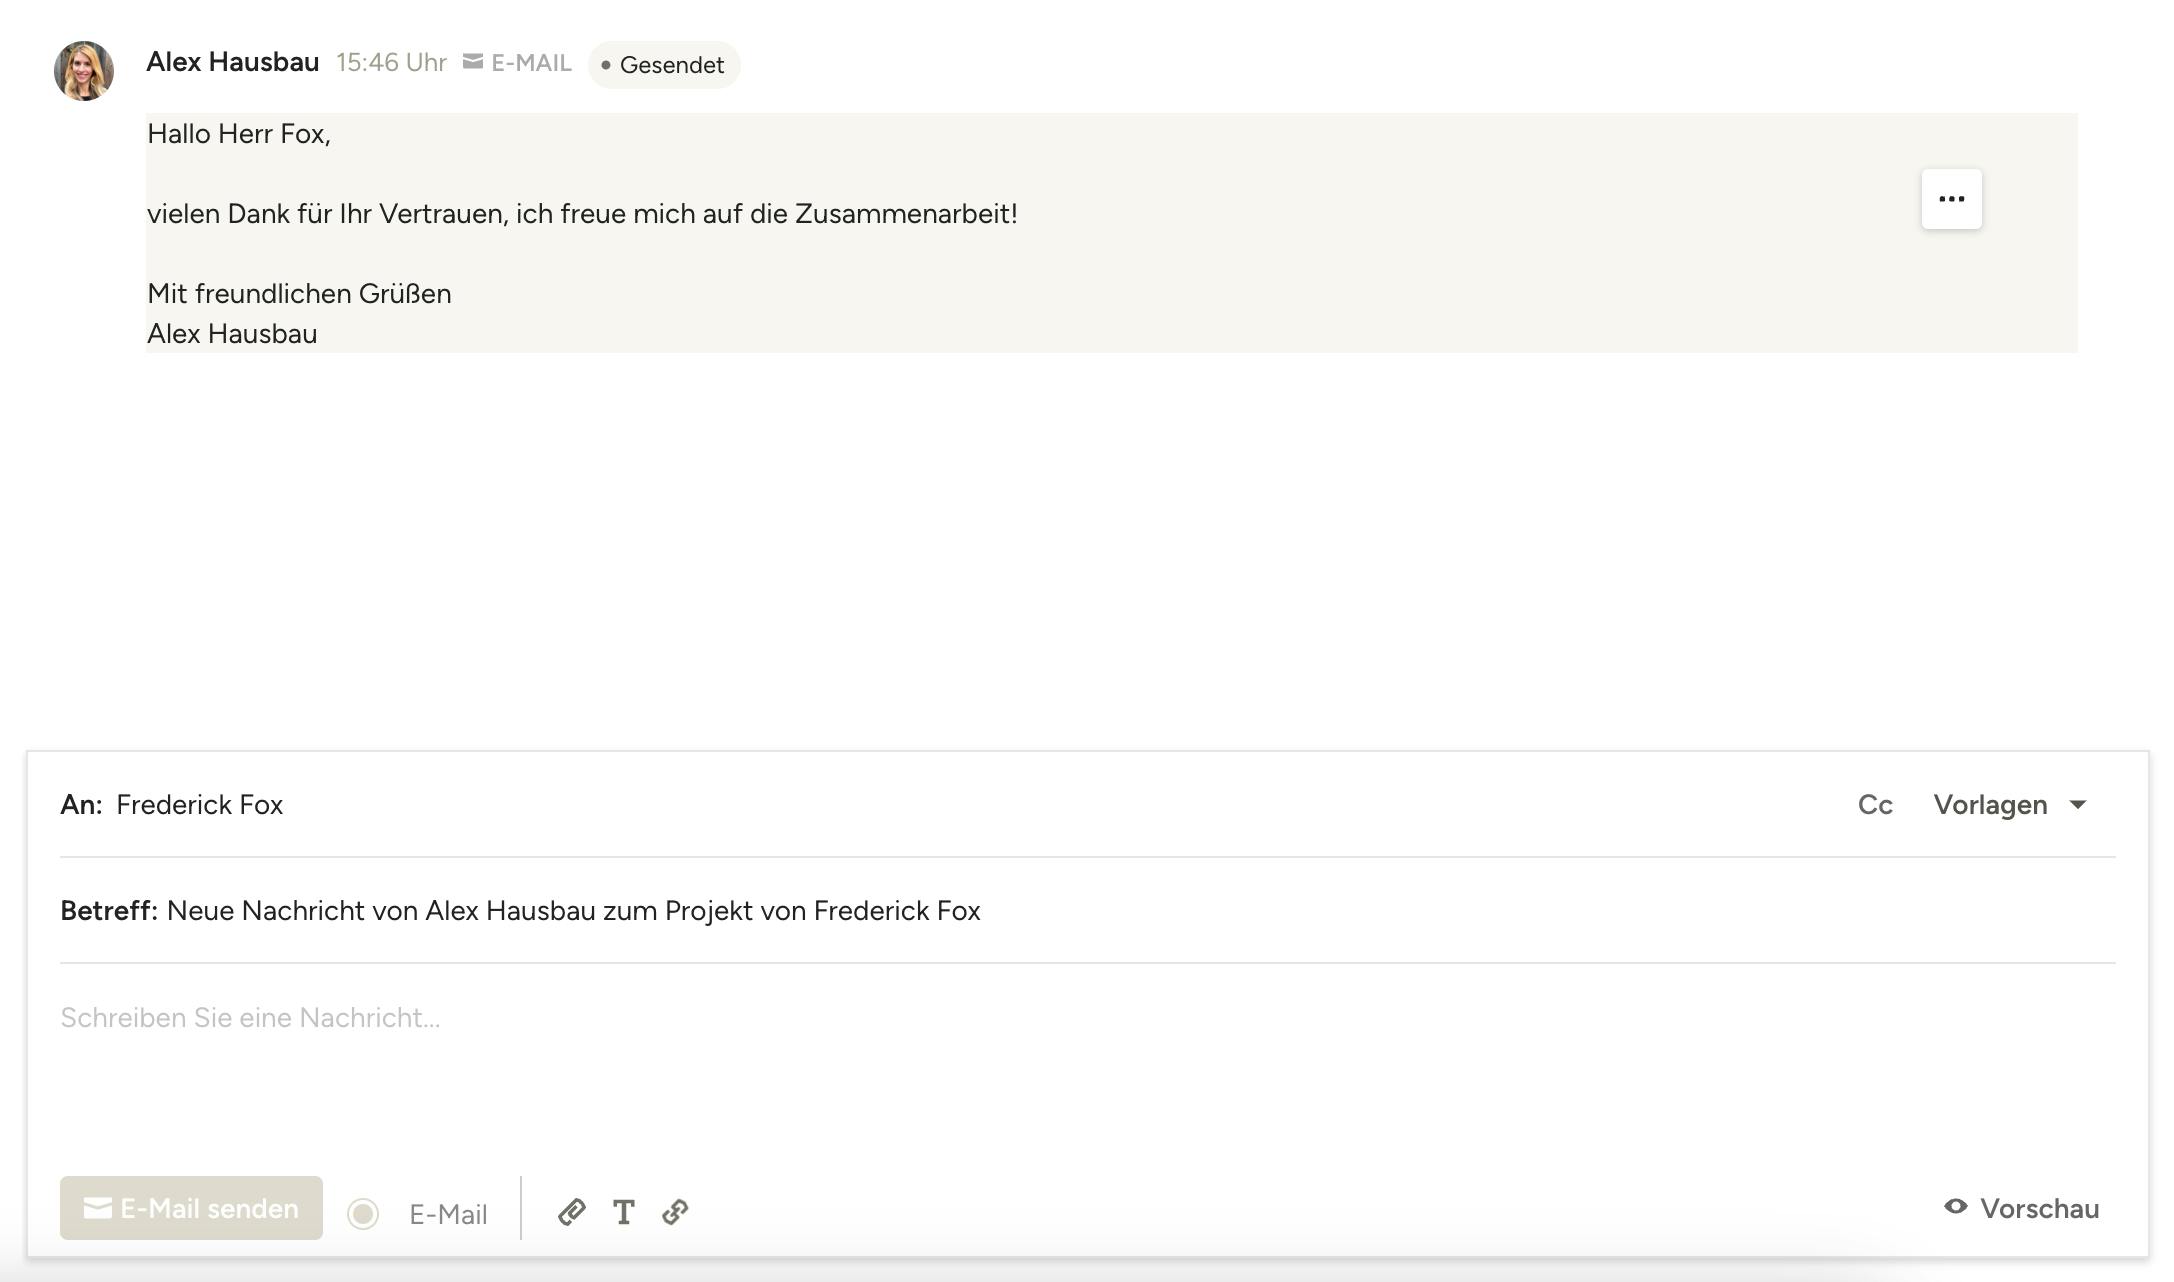Open text formatting with the T icon
This screenshot has width=2174, height=1282.
point(624,1212)
